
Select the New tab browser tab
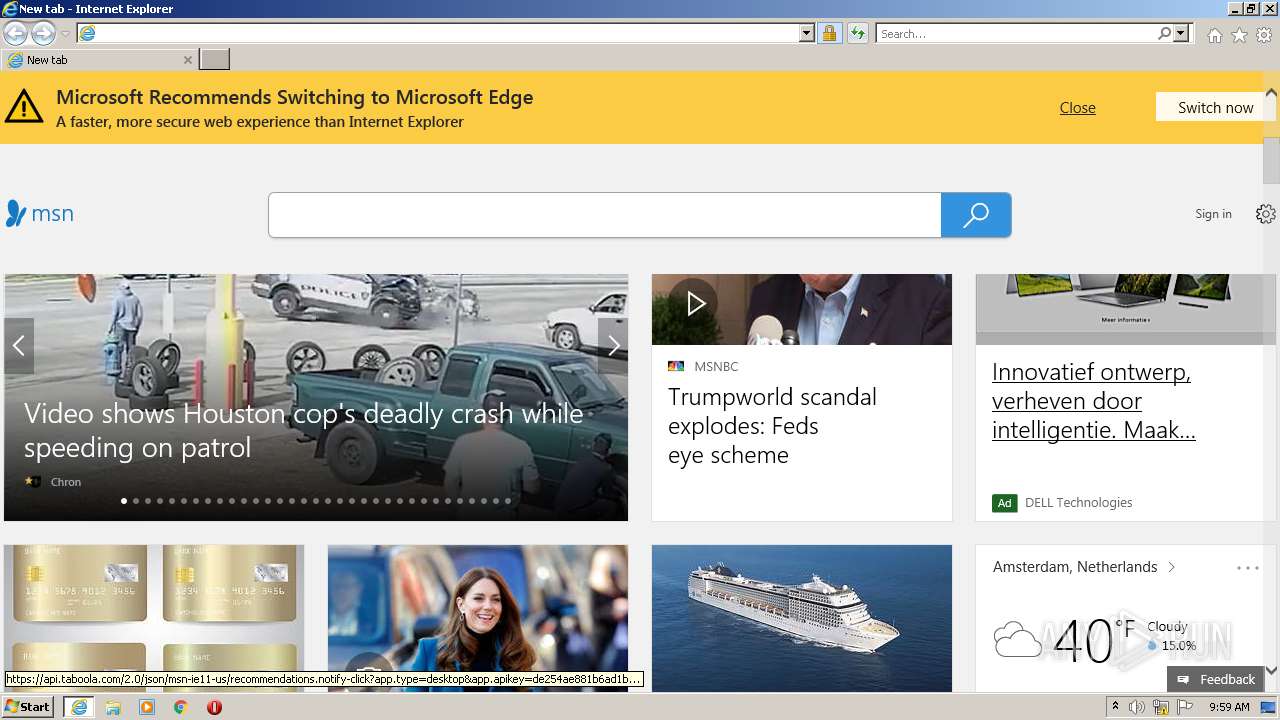pyautogui.click(x=98, y=60)
